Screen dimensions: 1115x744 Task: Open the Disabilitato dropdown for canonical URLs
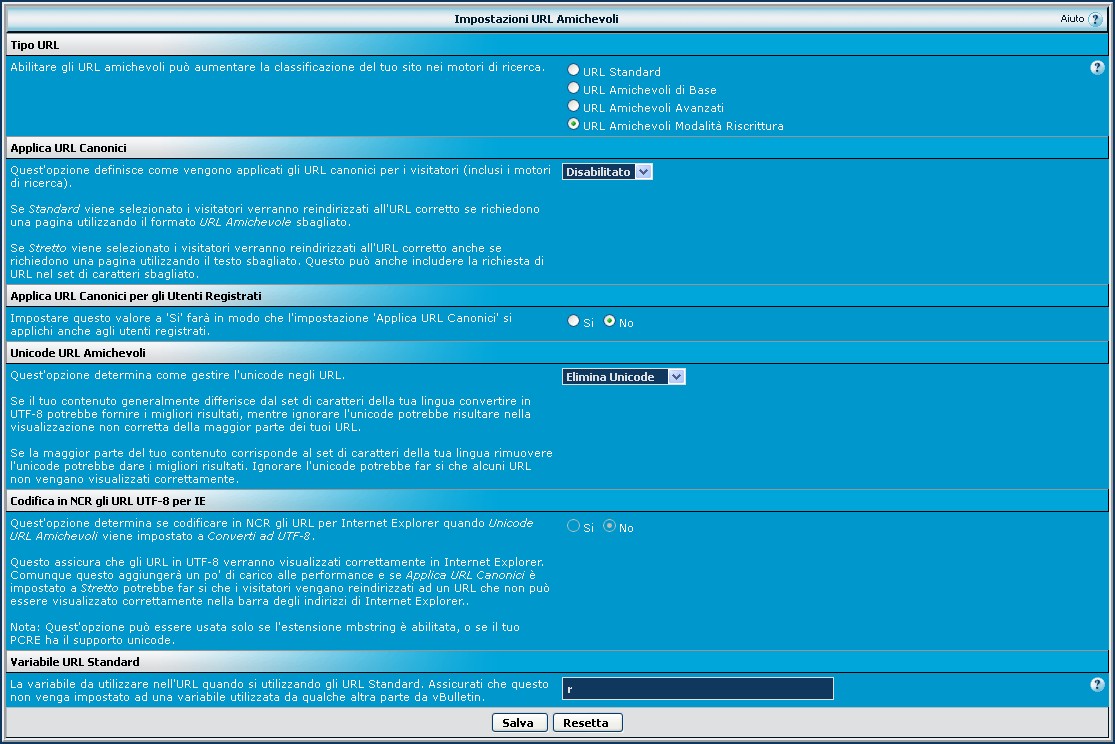(607, 172)
